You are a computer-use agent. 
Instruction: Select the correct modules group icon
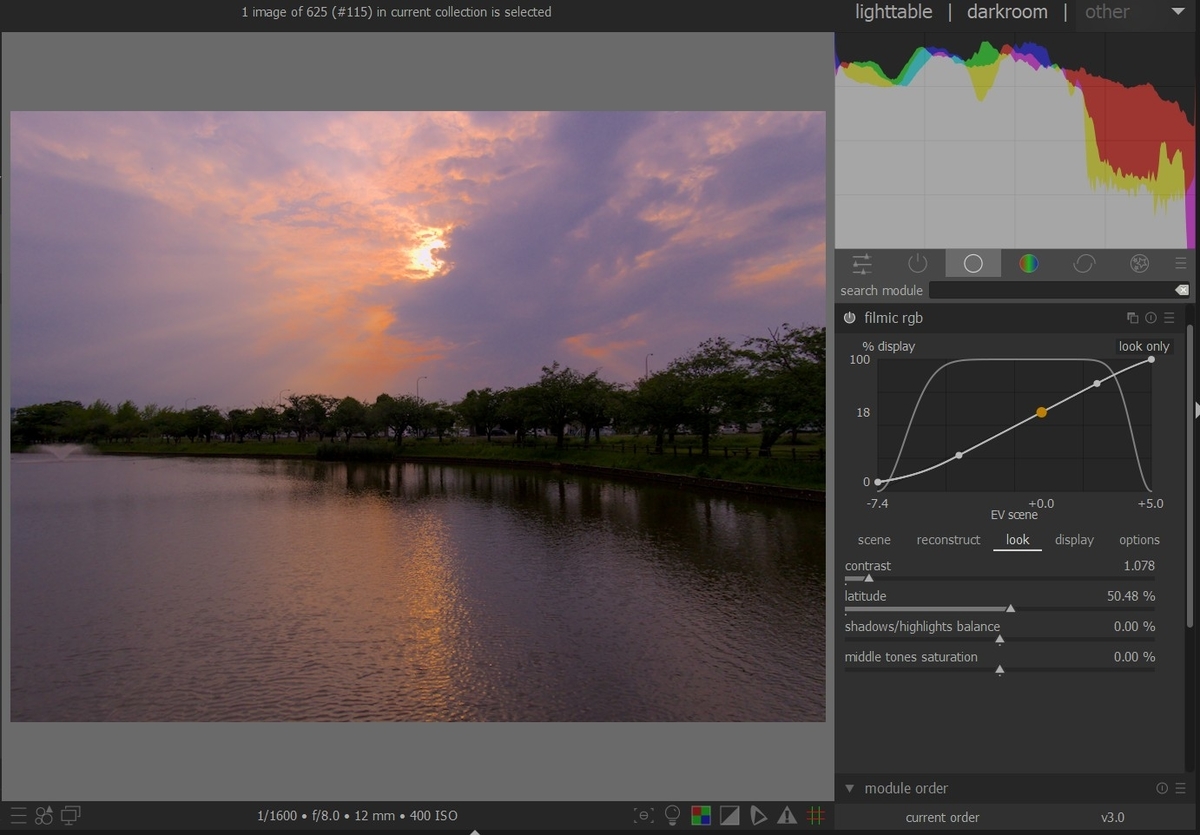click(x=1084, y=264)
